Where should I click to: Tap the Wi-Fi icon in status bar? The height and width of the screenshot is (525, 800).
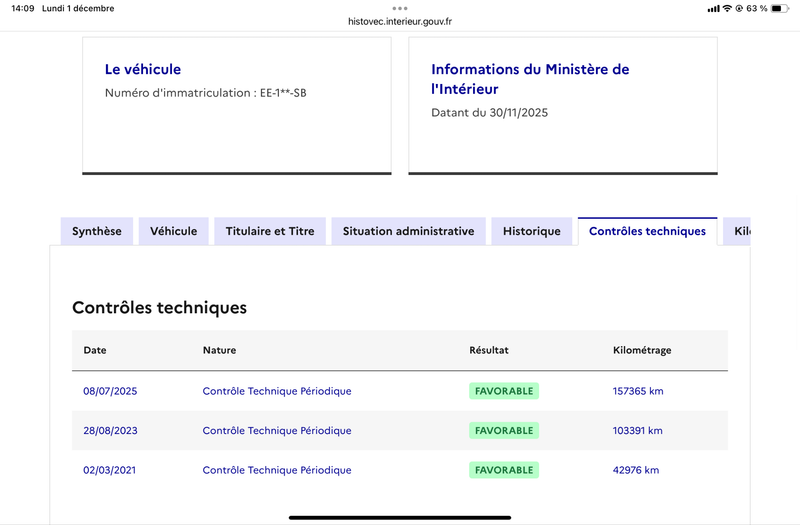(727, 8)
